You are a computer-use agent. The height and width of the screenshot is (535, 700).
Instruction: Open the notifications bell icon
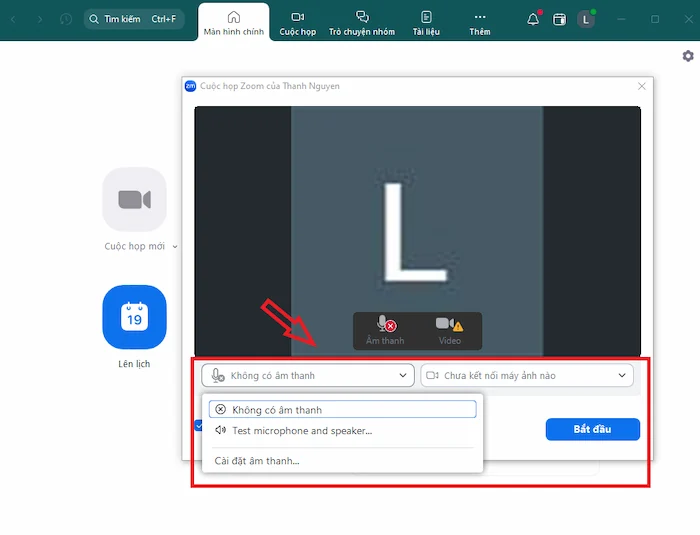pos(533,19)
